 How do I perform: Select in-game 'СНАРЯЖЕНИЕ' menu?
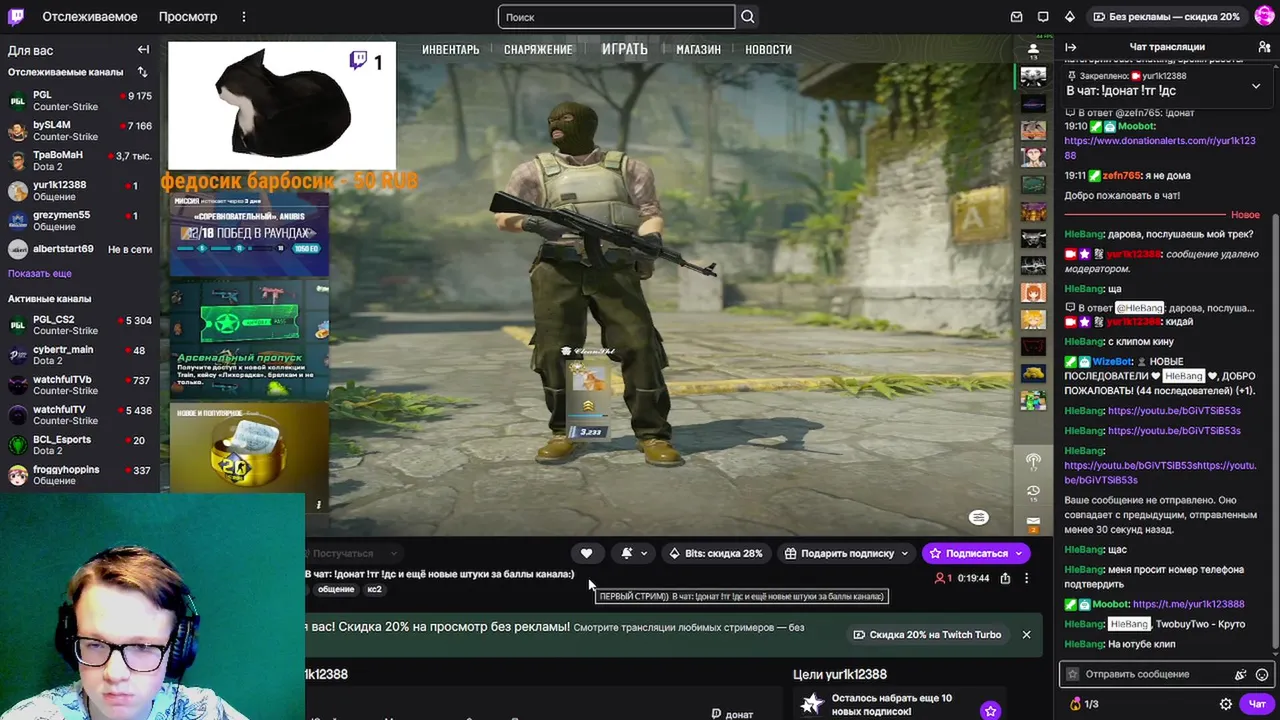(538, 49)
